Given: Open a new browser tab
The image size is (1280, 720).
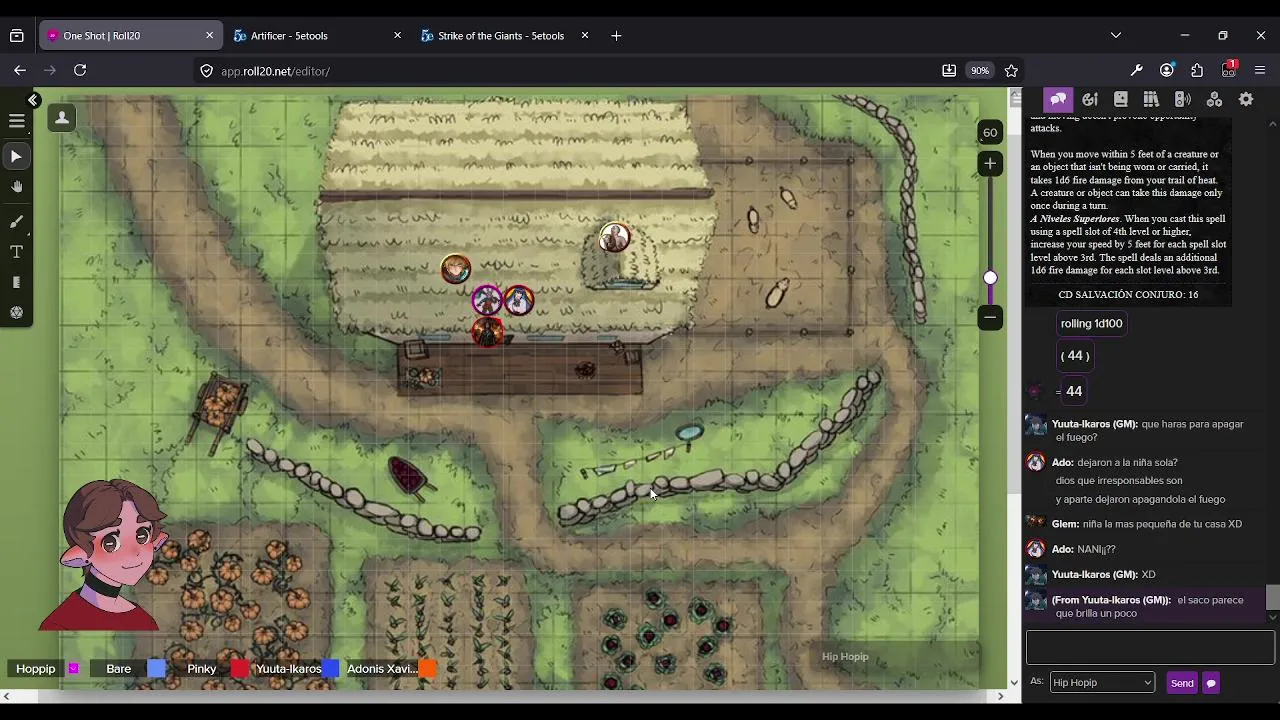Looking at the screenshot, I should click(x=616, y=36).
